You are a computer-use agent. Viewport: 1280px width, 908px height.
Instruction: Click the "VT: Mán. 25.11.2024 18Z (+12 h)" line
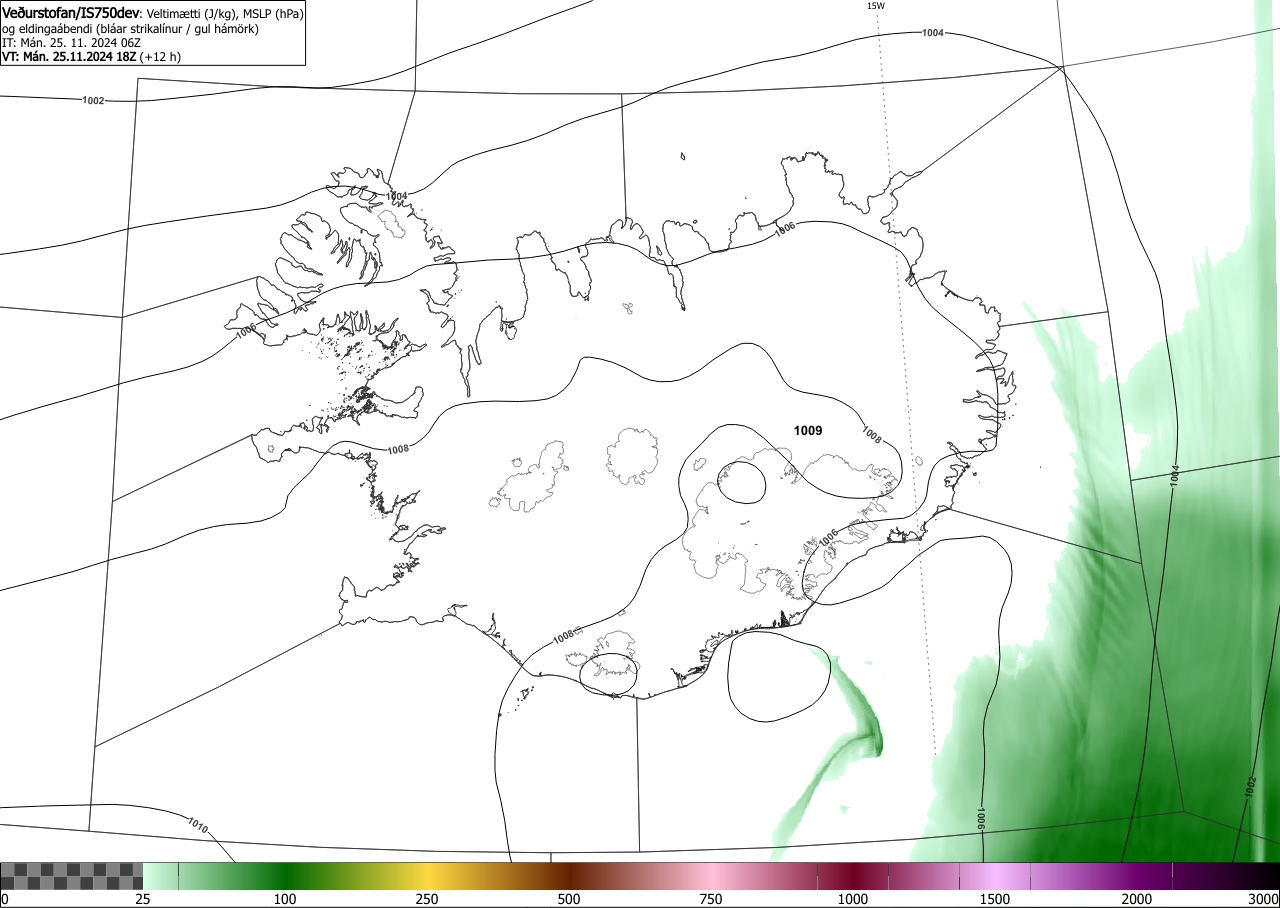92,57
